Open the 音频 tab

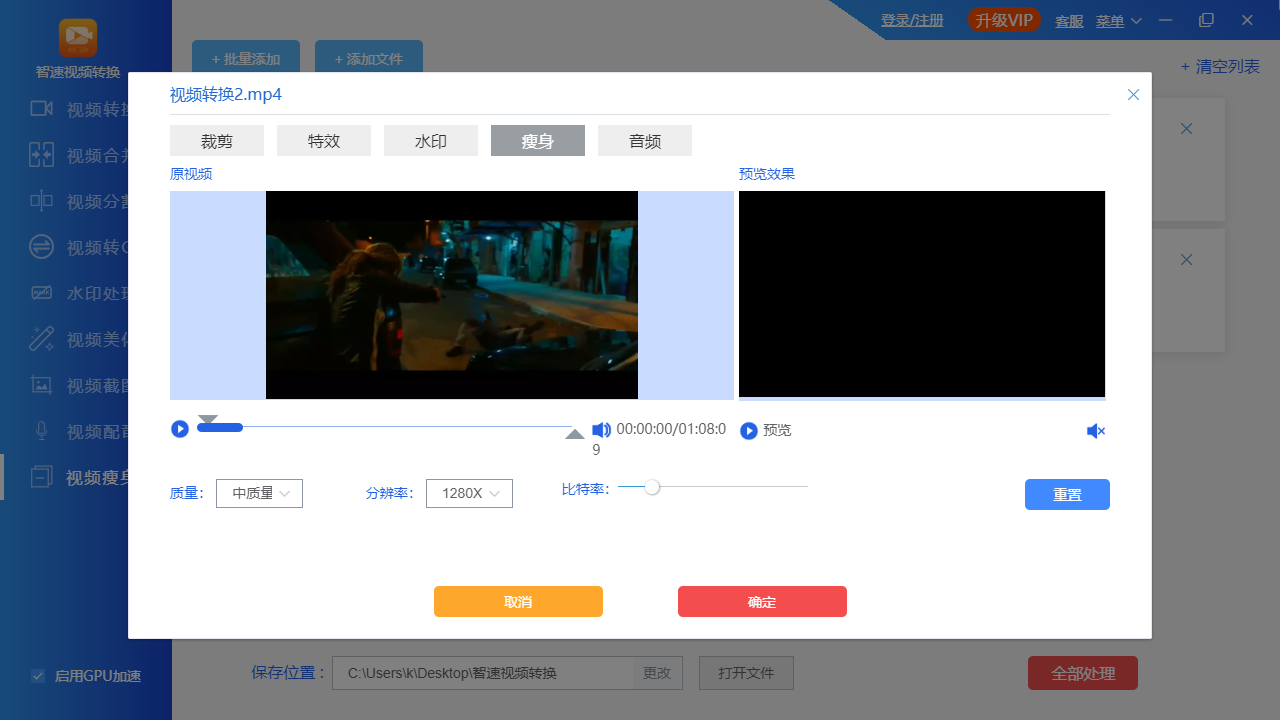pyautogui.click(x=644, y=140)
